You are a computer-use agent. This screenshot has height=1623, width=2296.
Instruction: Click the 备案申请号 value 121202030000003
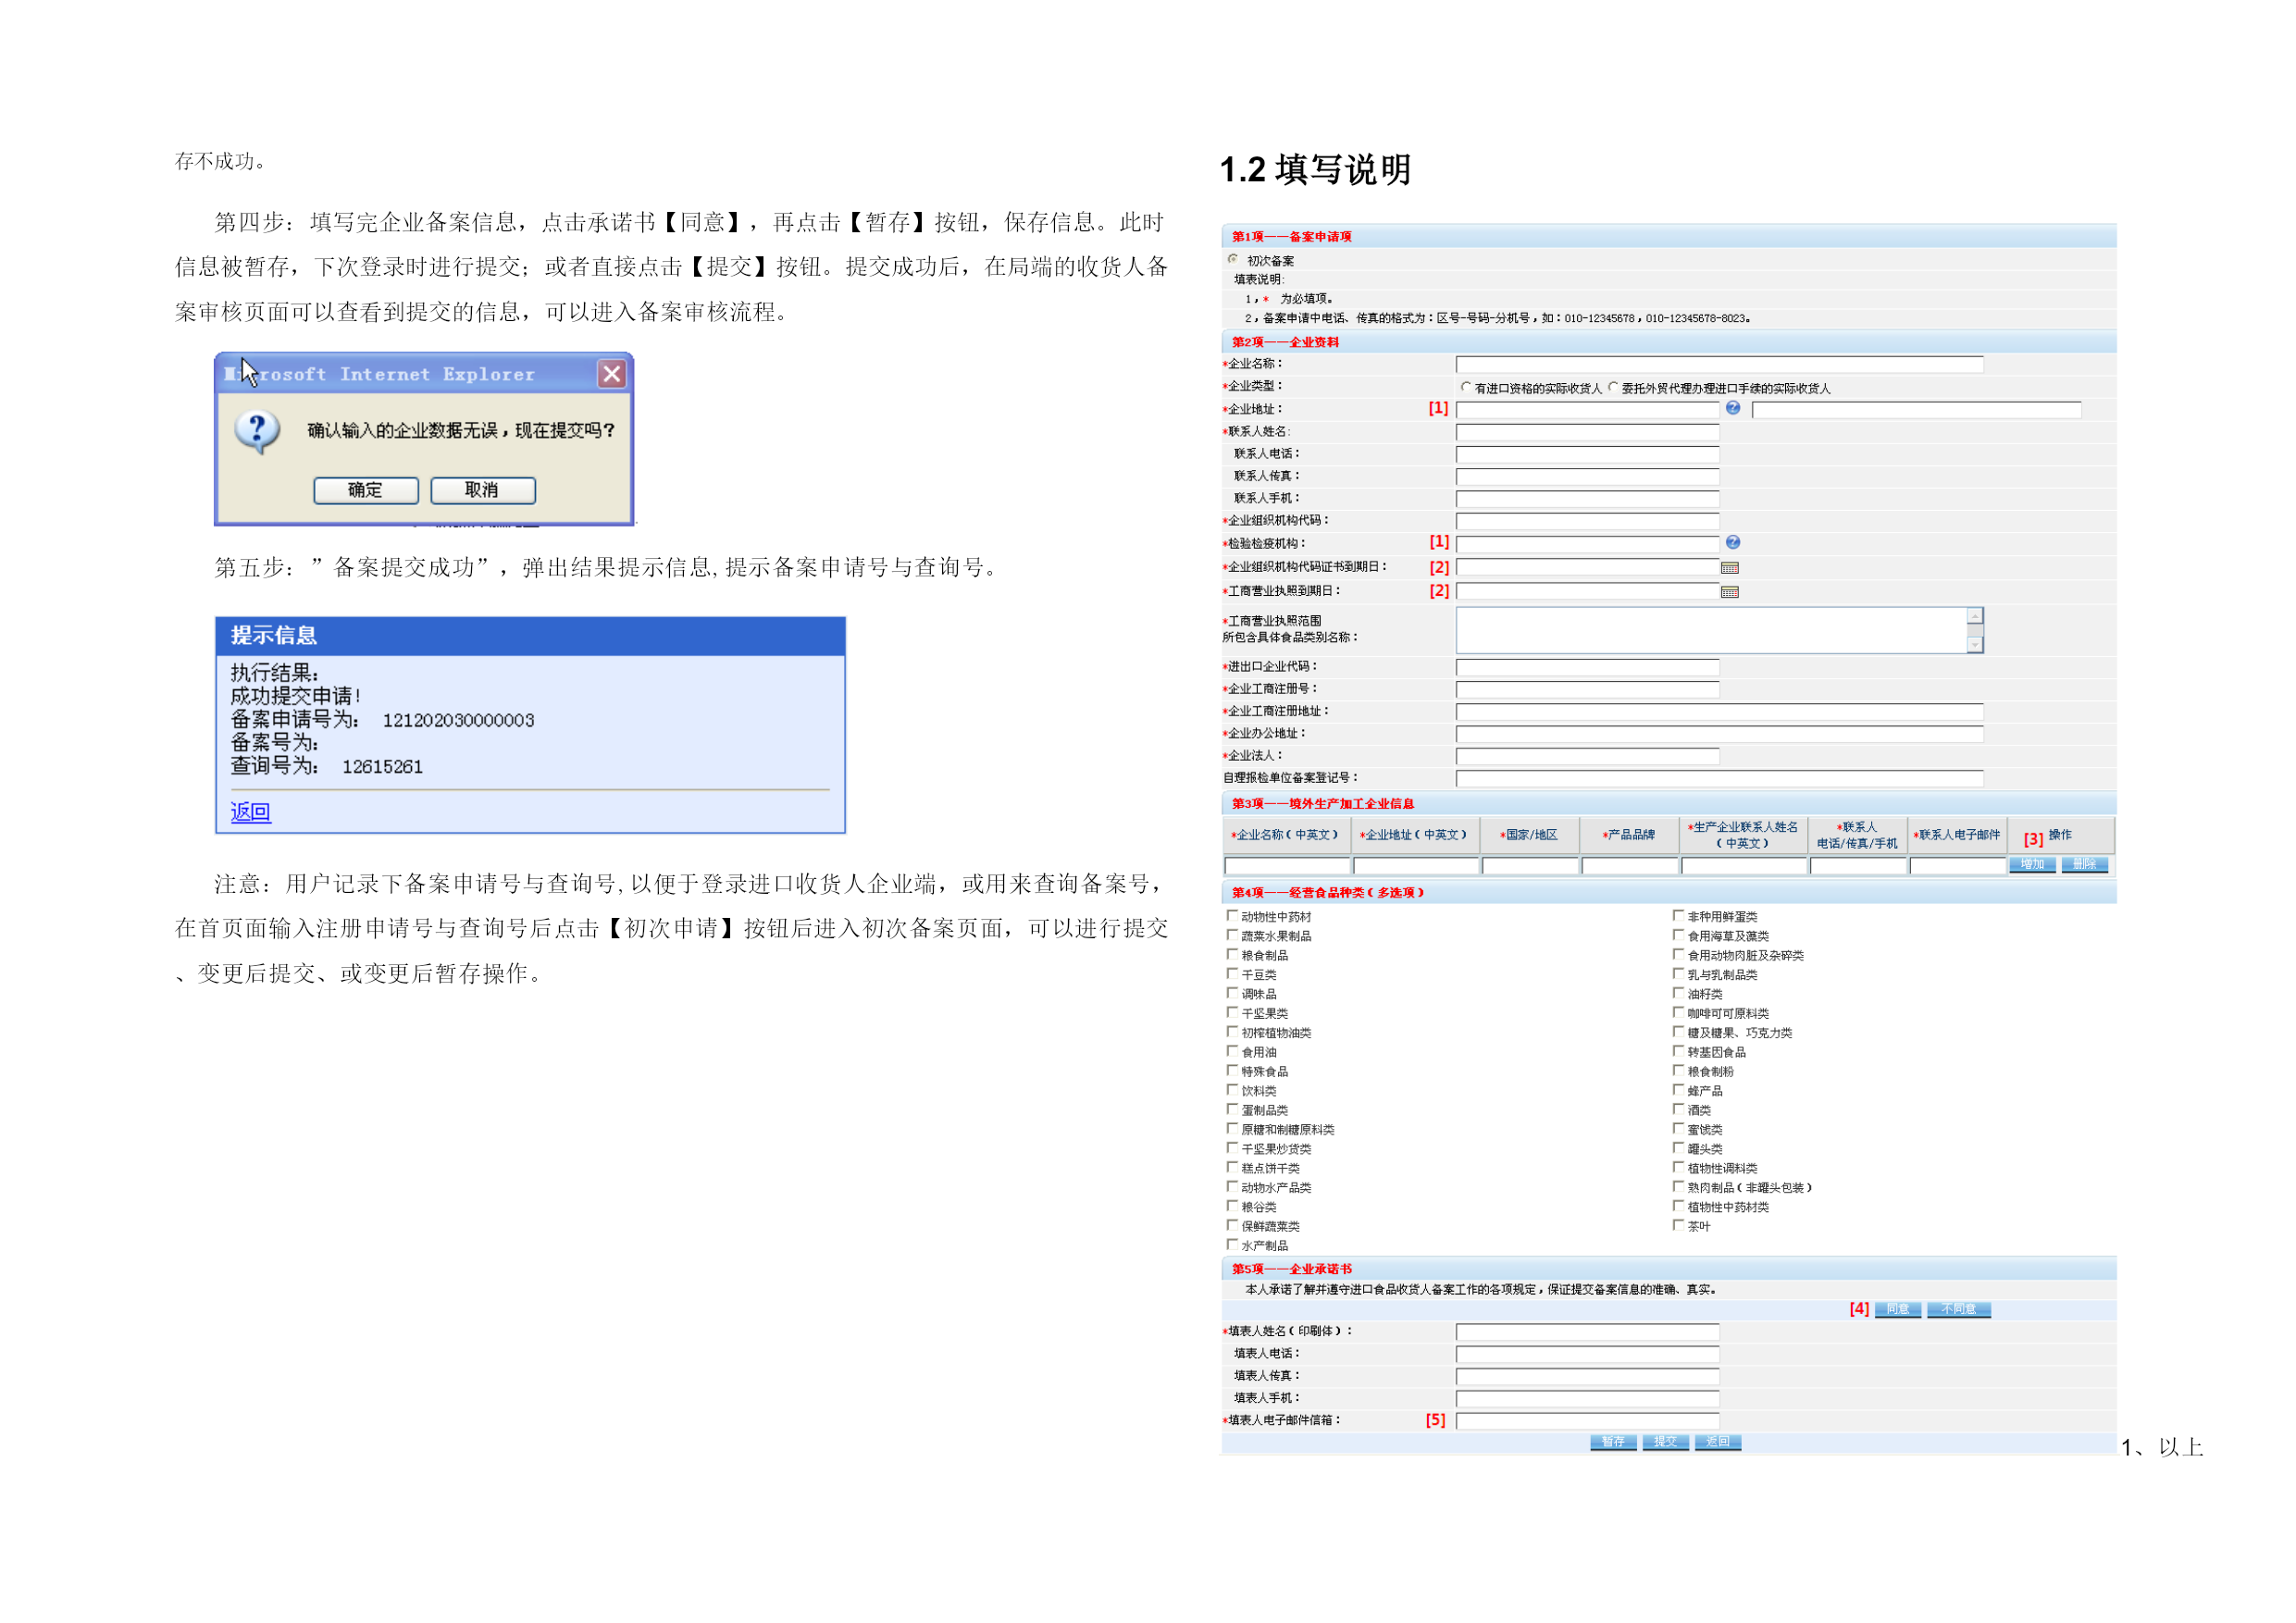tap(459, 721)
